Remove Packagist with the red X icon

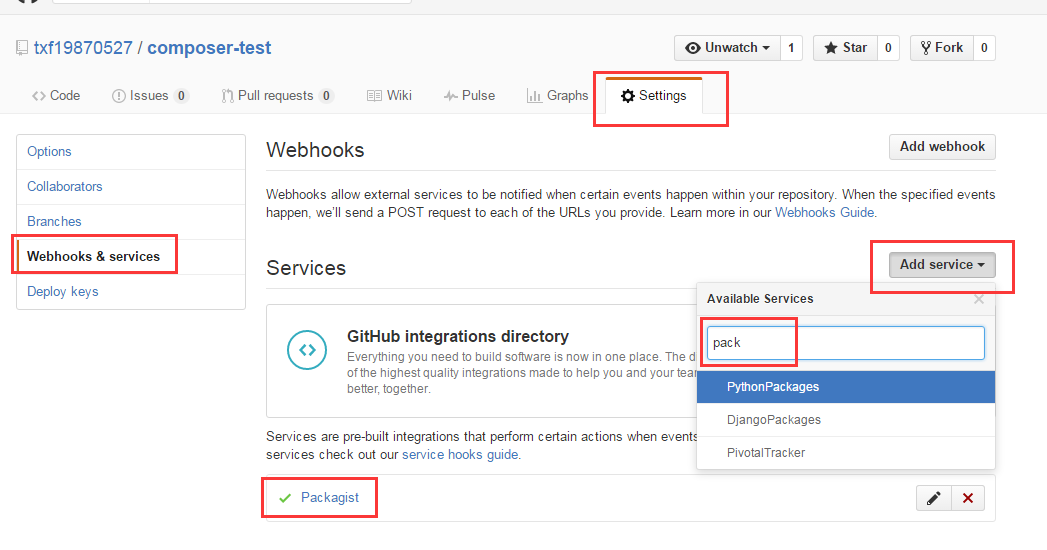(968, 498)
